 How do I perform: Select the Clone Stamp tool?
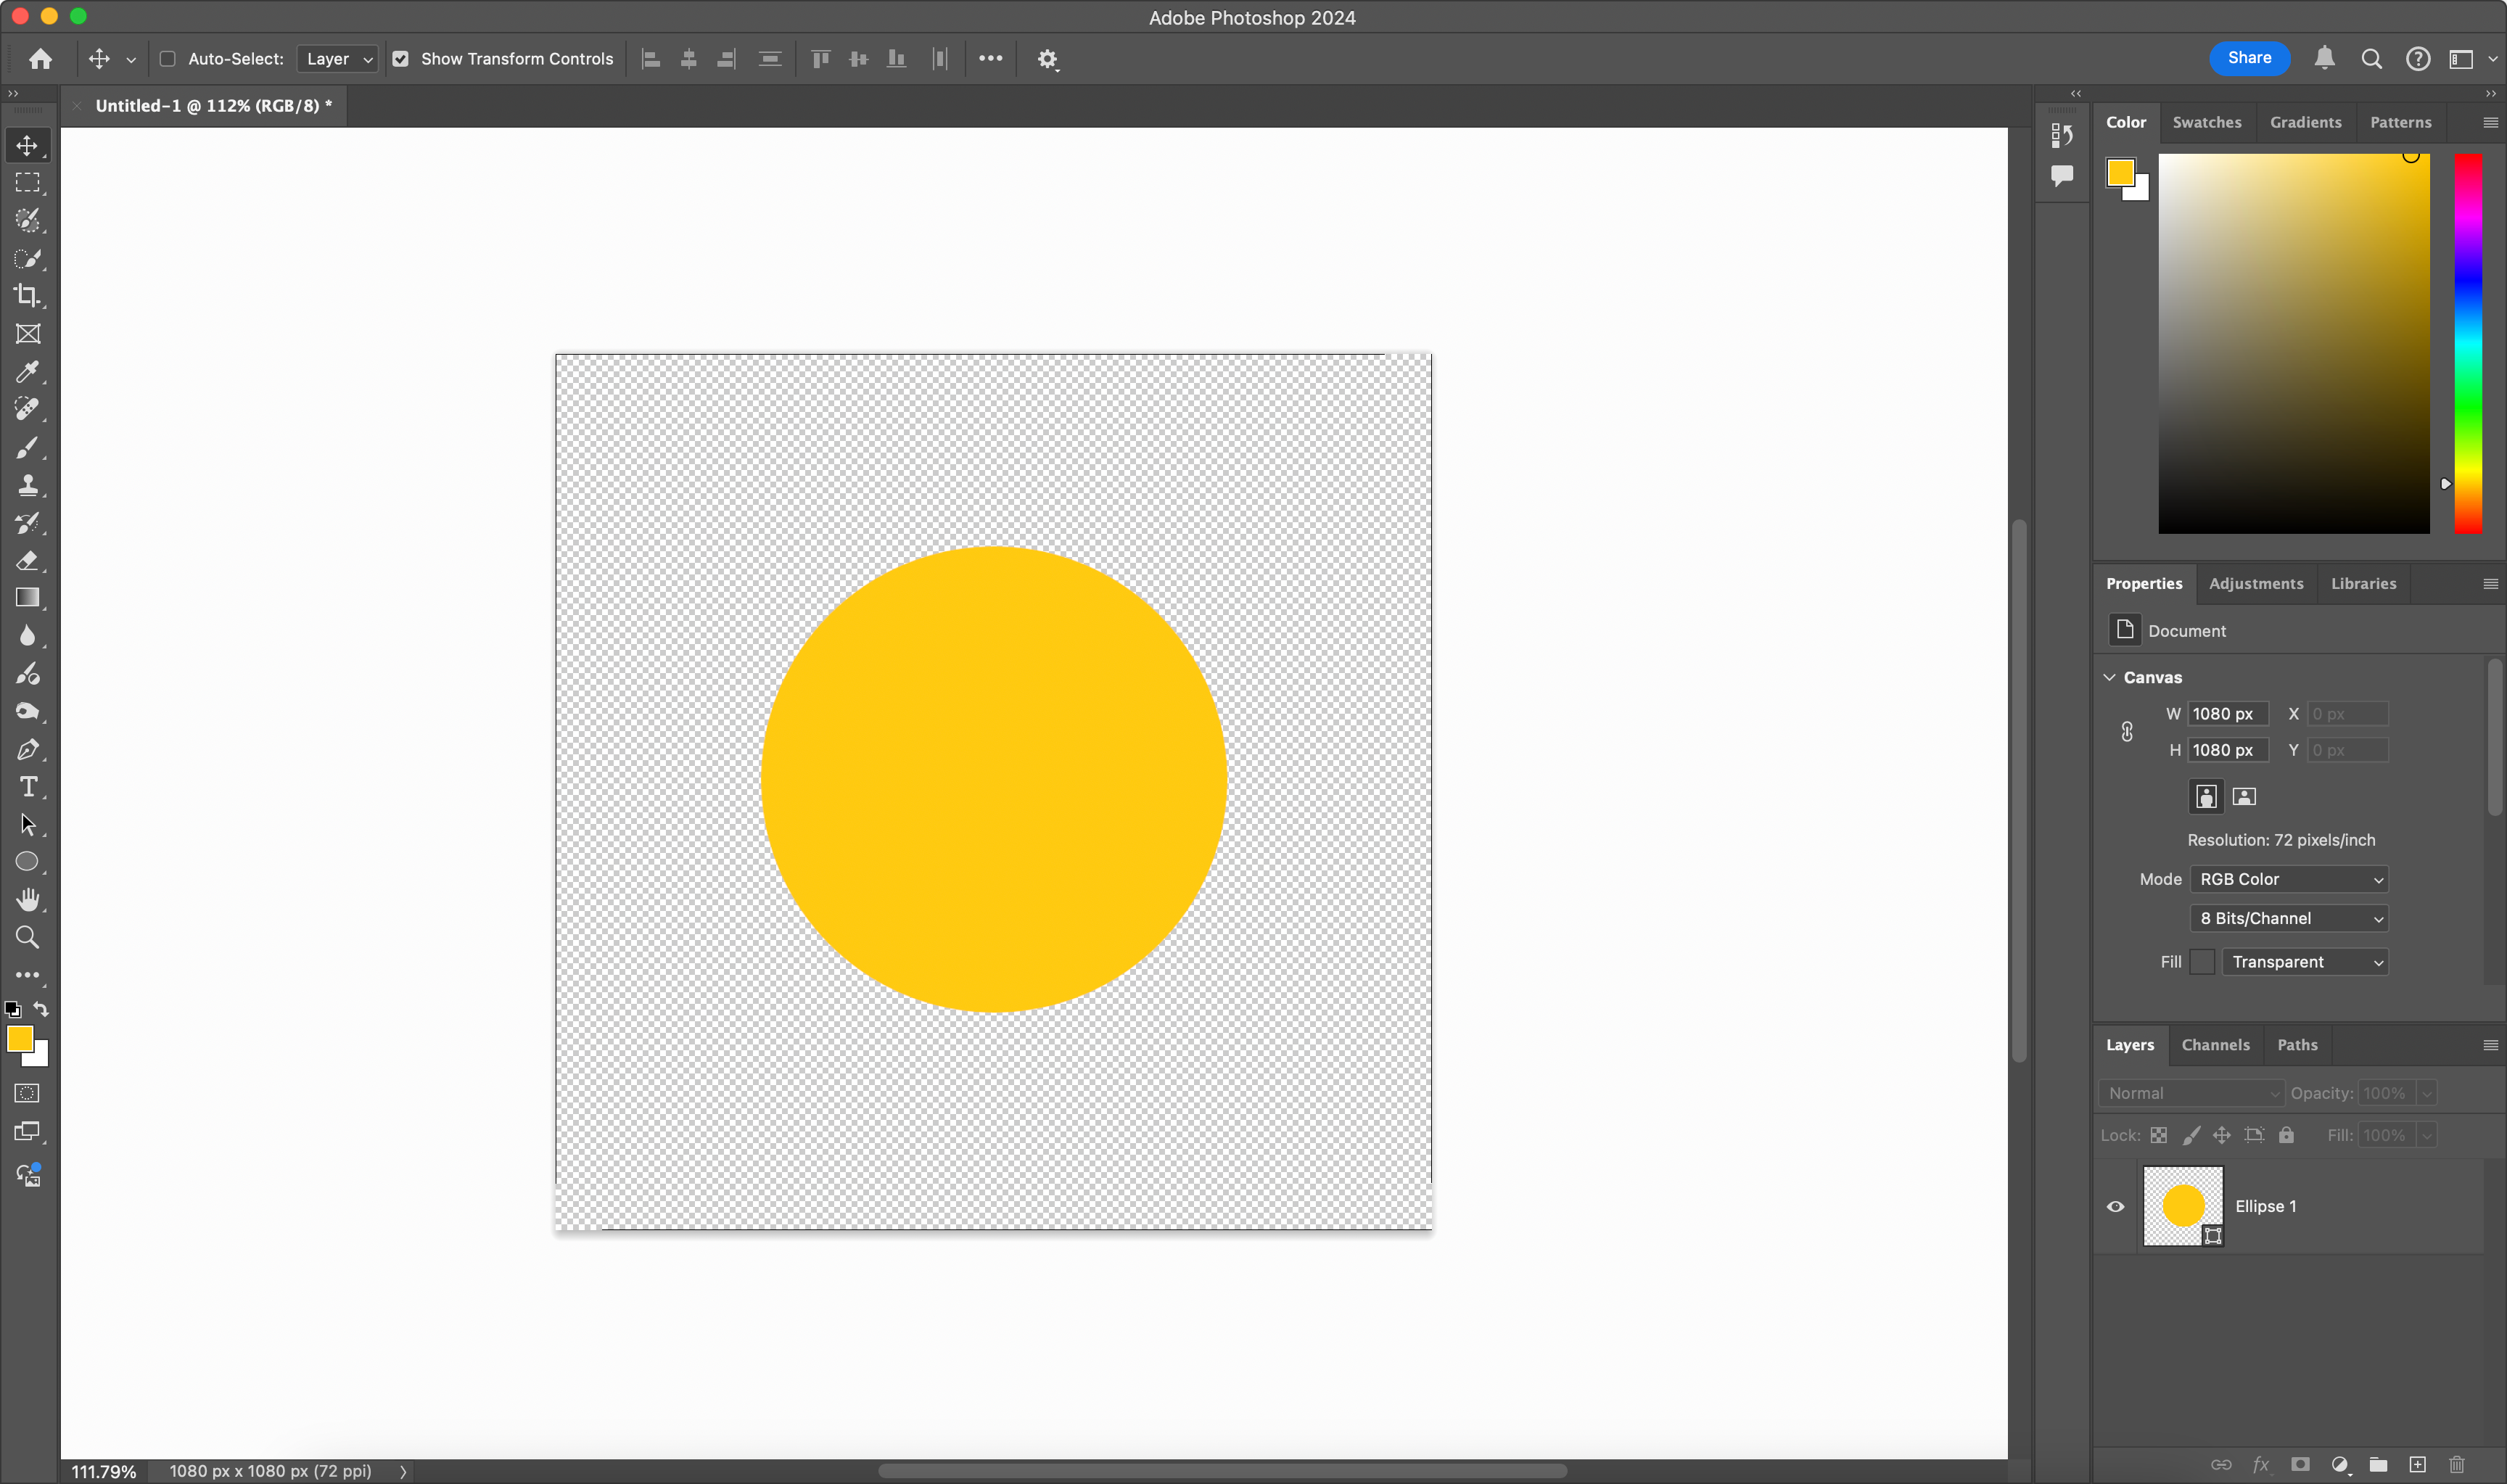(27, 486)
